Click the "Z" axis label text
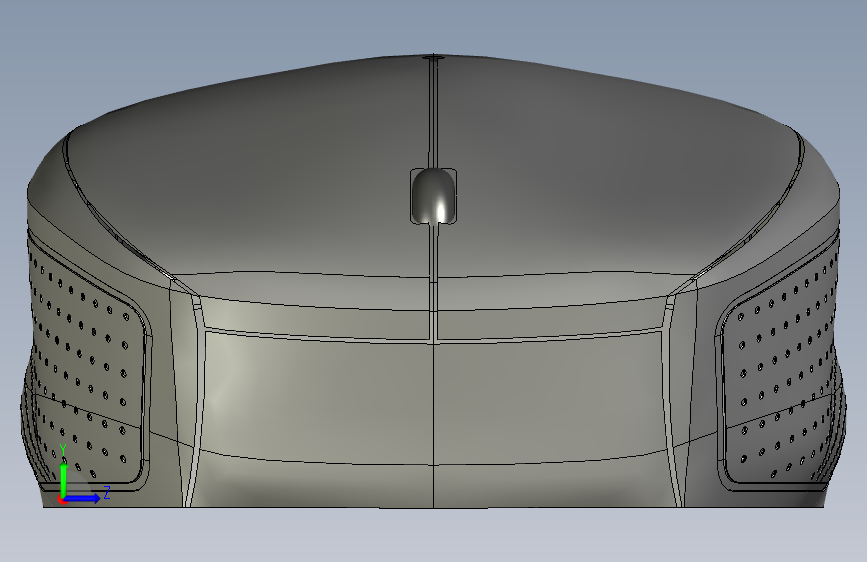Image resolution: width=867 pixels, height=562 pixels. coord(107,492)
